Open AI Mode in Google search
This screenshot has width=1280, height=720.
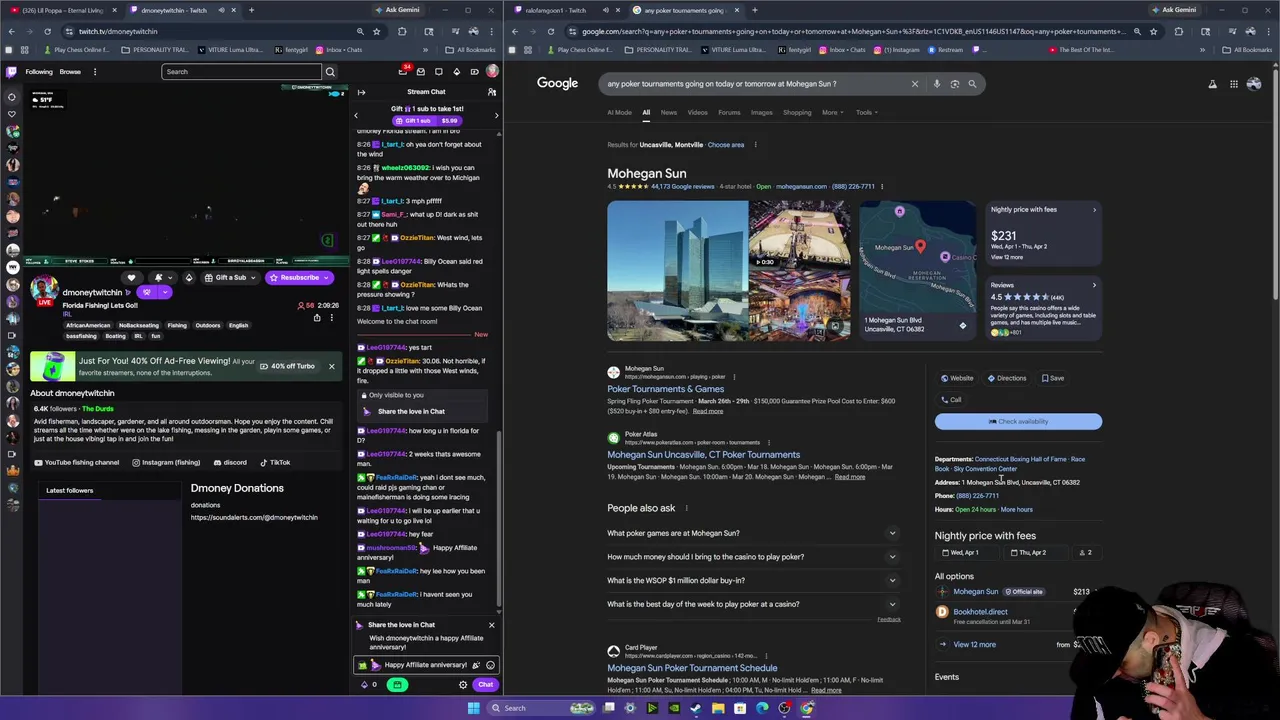(620, 112)
